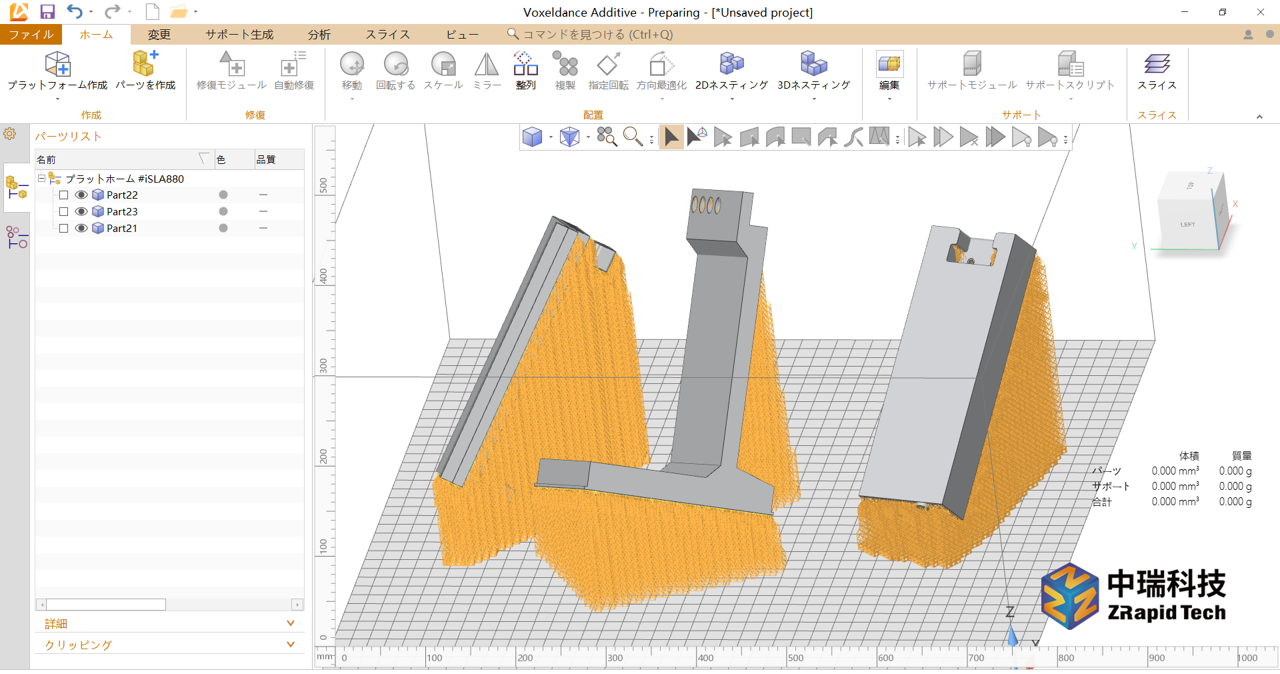Click the save icon in title bar
The width and height of the screenshot is (1280, 674).
point(47,12)
